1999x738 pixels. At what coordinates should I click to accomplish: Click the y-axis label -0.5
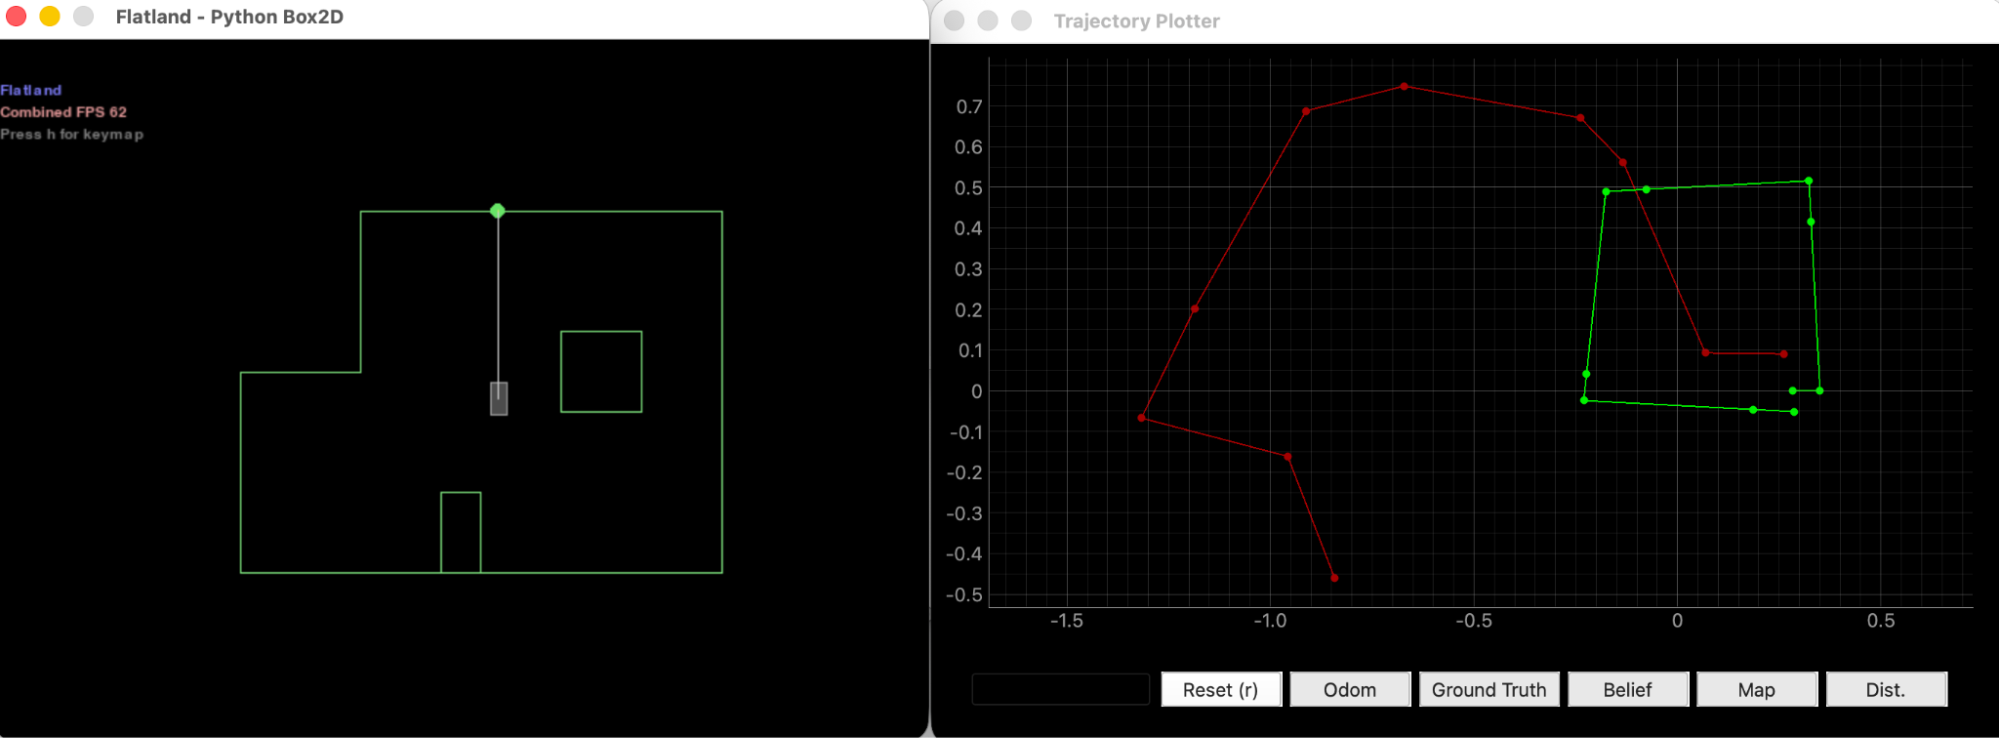(964, 595)
